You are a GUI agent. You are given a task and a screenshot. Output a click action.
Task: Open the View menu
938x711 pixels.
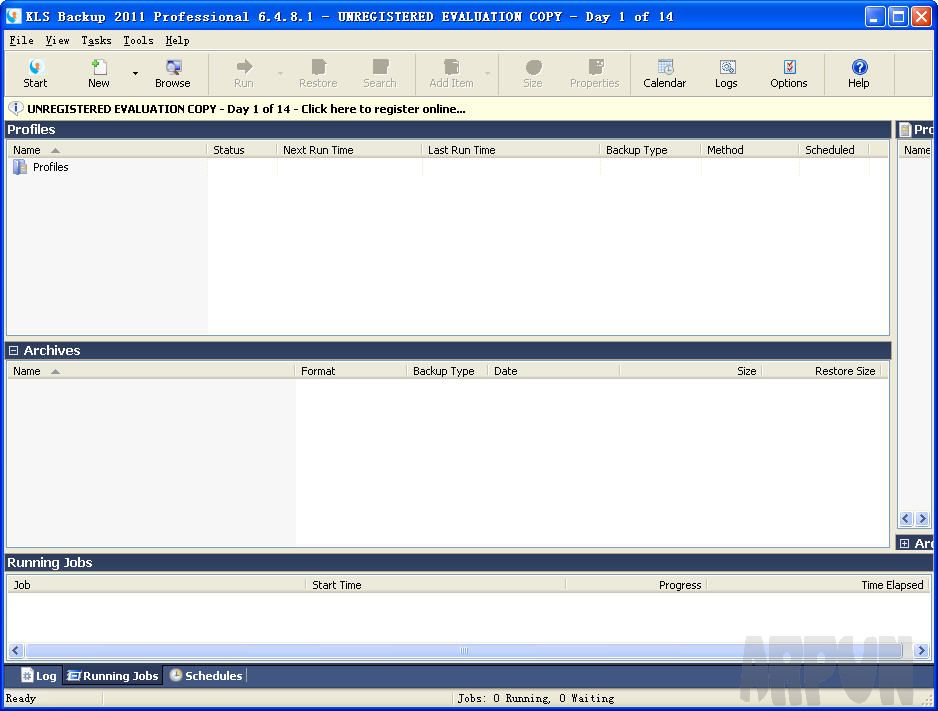57,41
